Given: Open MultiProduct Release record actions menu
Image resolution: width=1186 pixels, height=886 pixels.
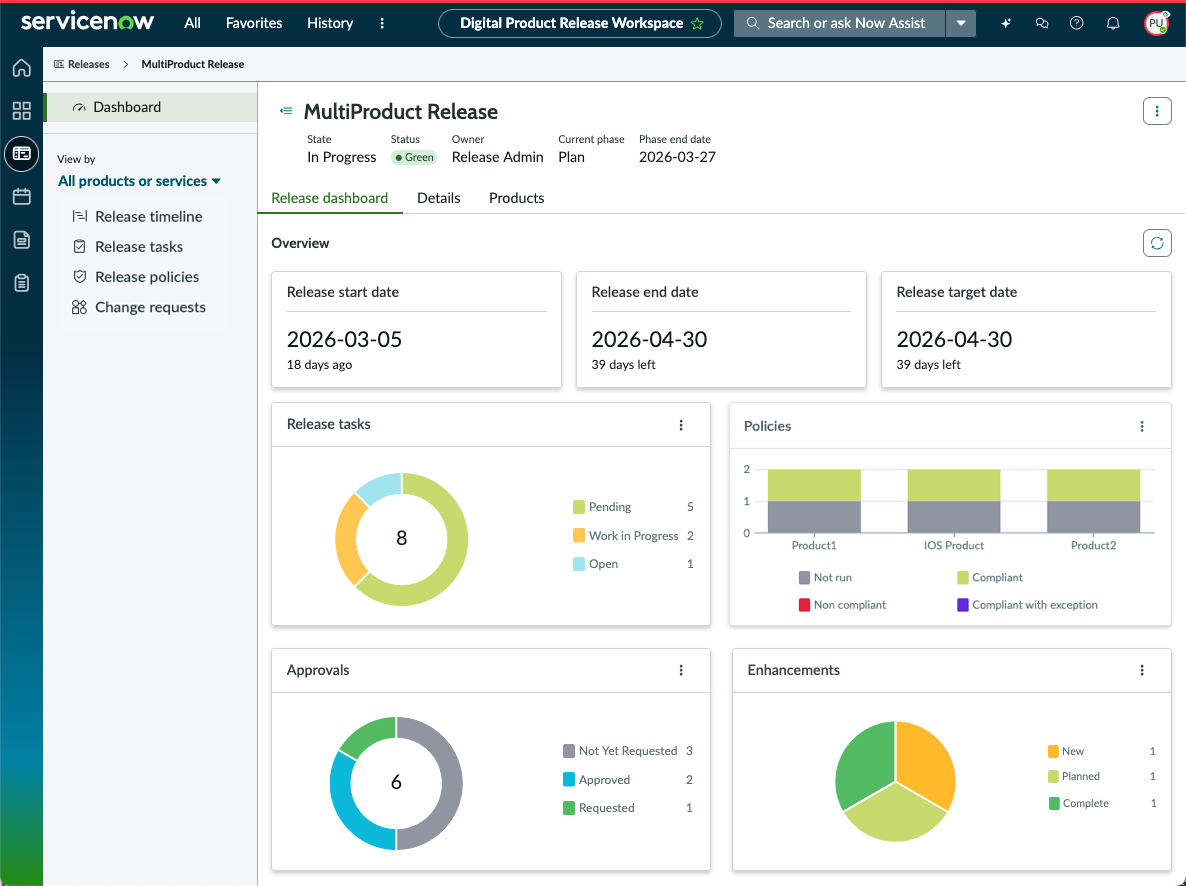Looking at the screenshot, I should click(1157, 111).
